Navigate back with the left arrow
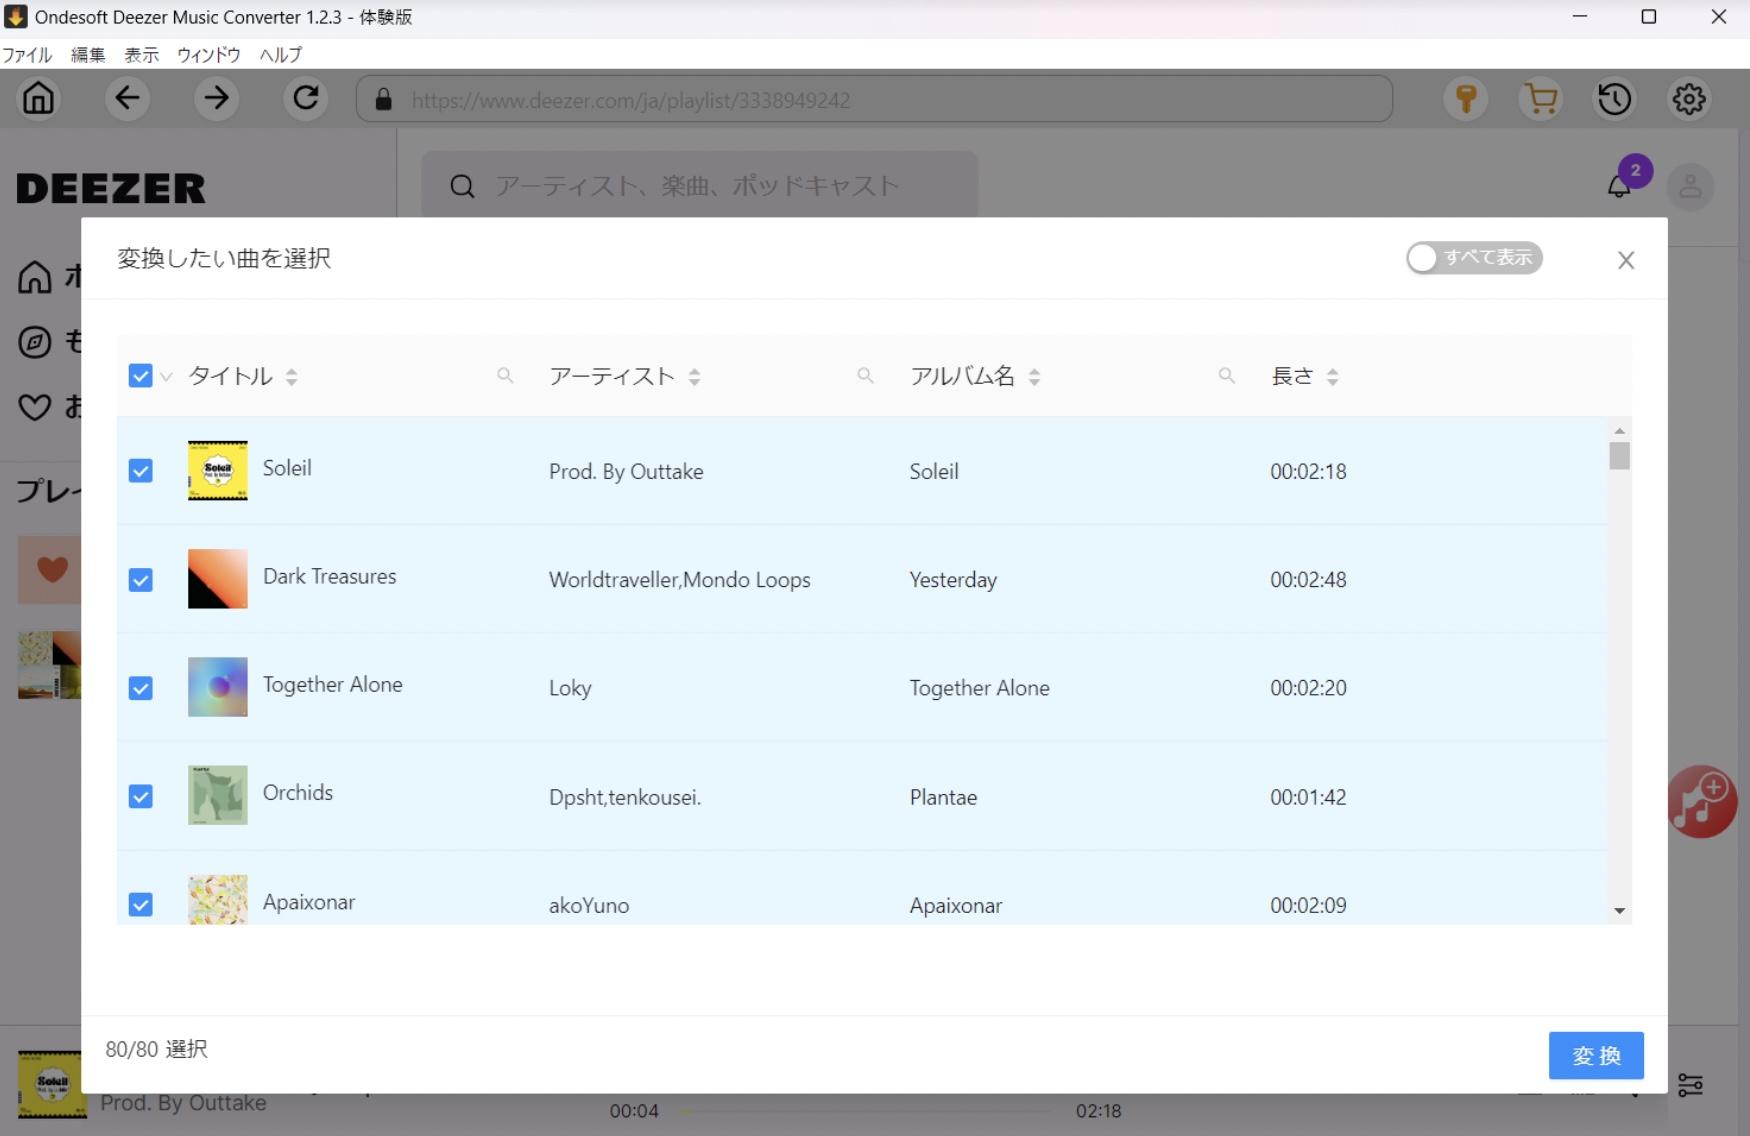1750x1136 pixels. click(x=127, y=98)
